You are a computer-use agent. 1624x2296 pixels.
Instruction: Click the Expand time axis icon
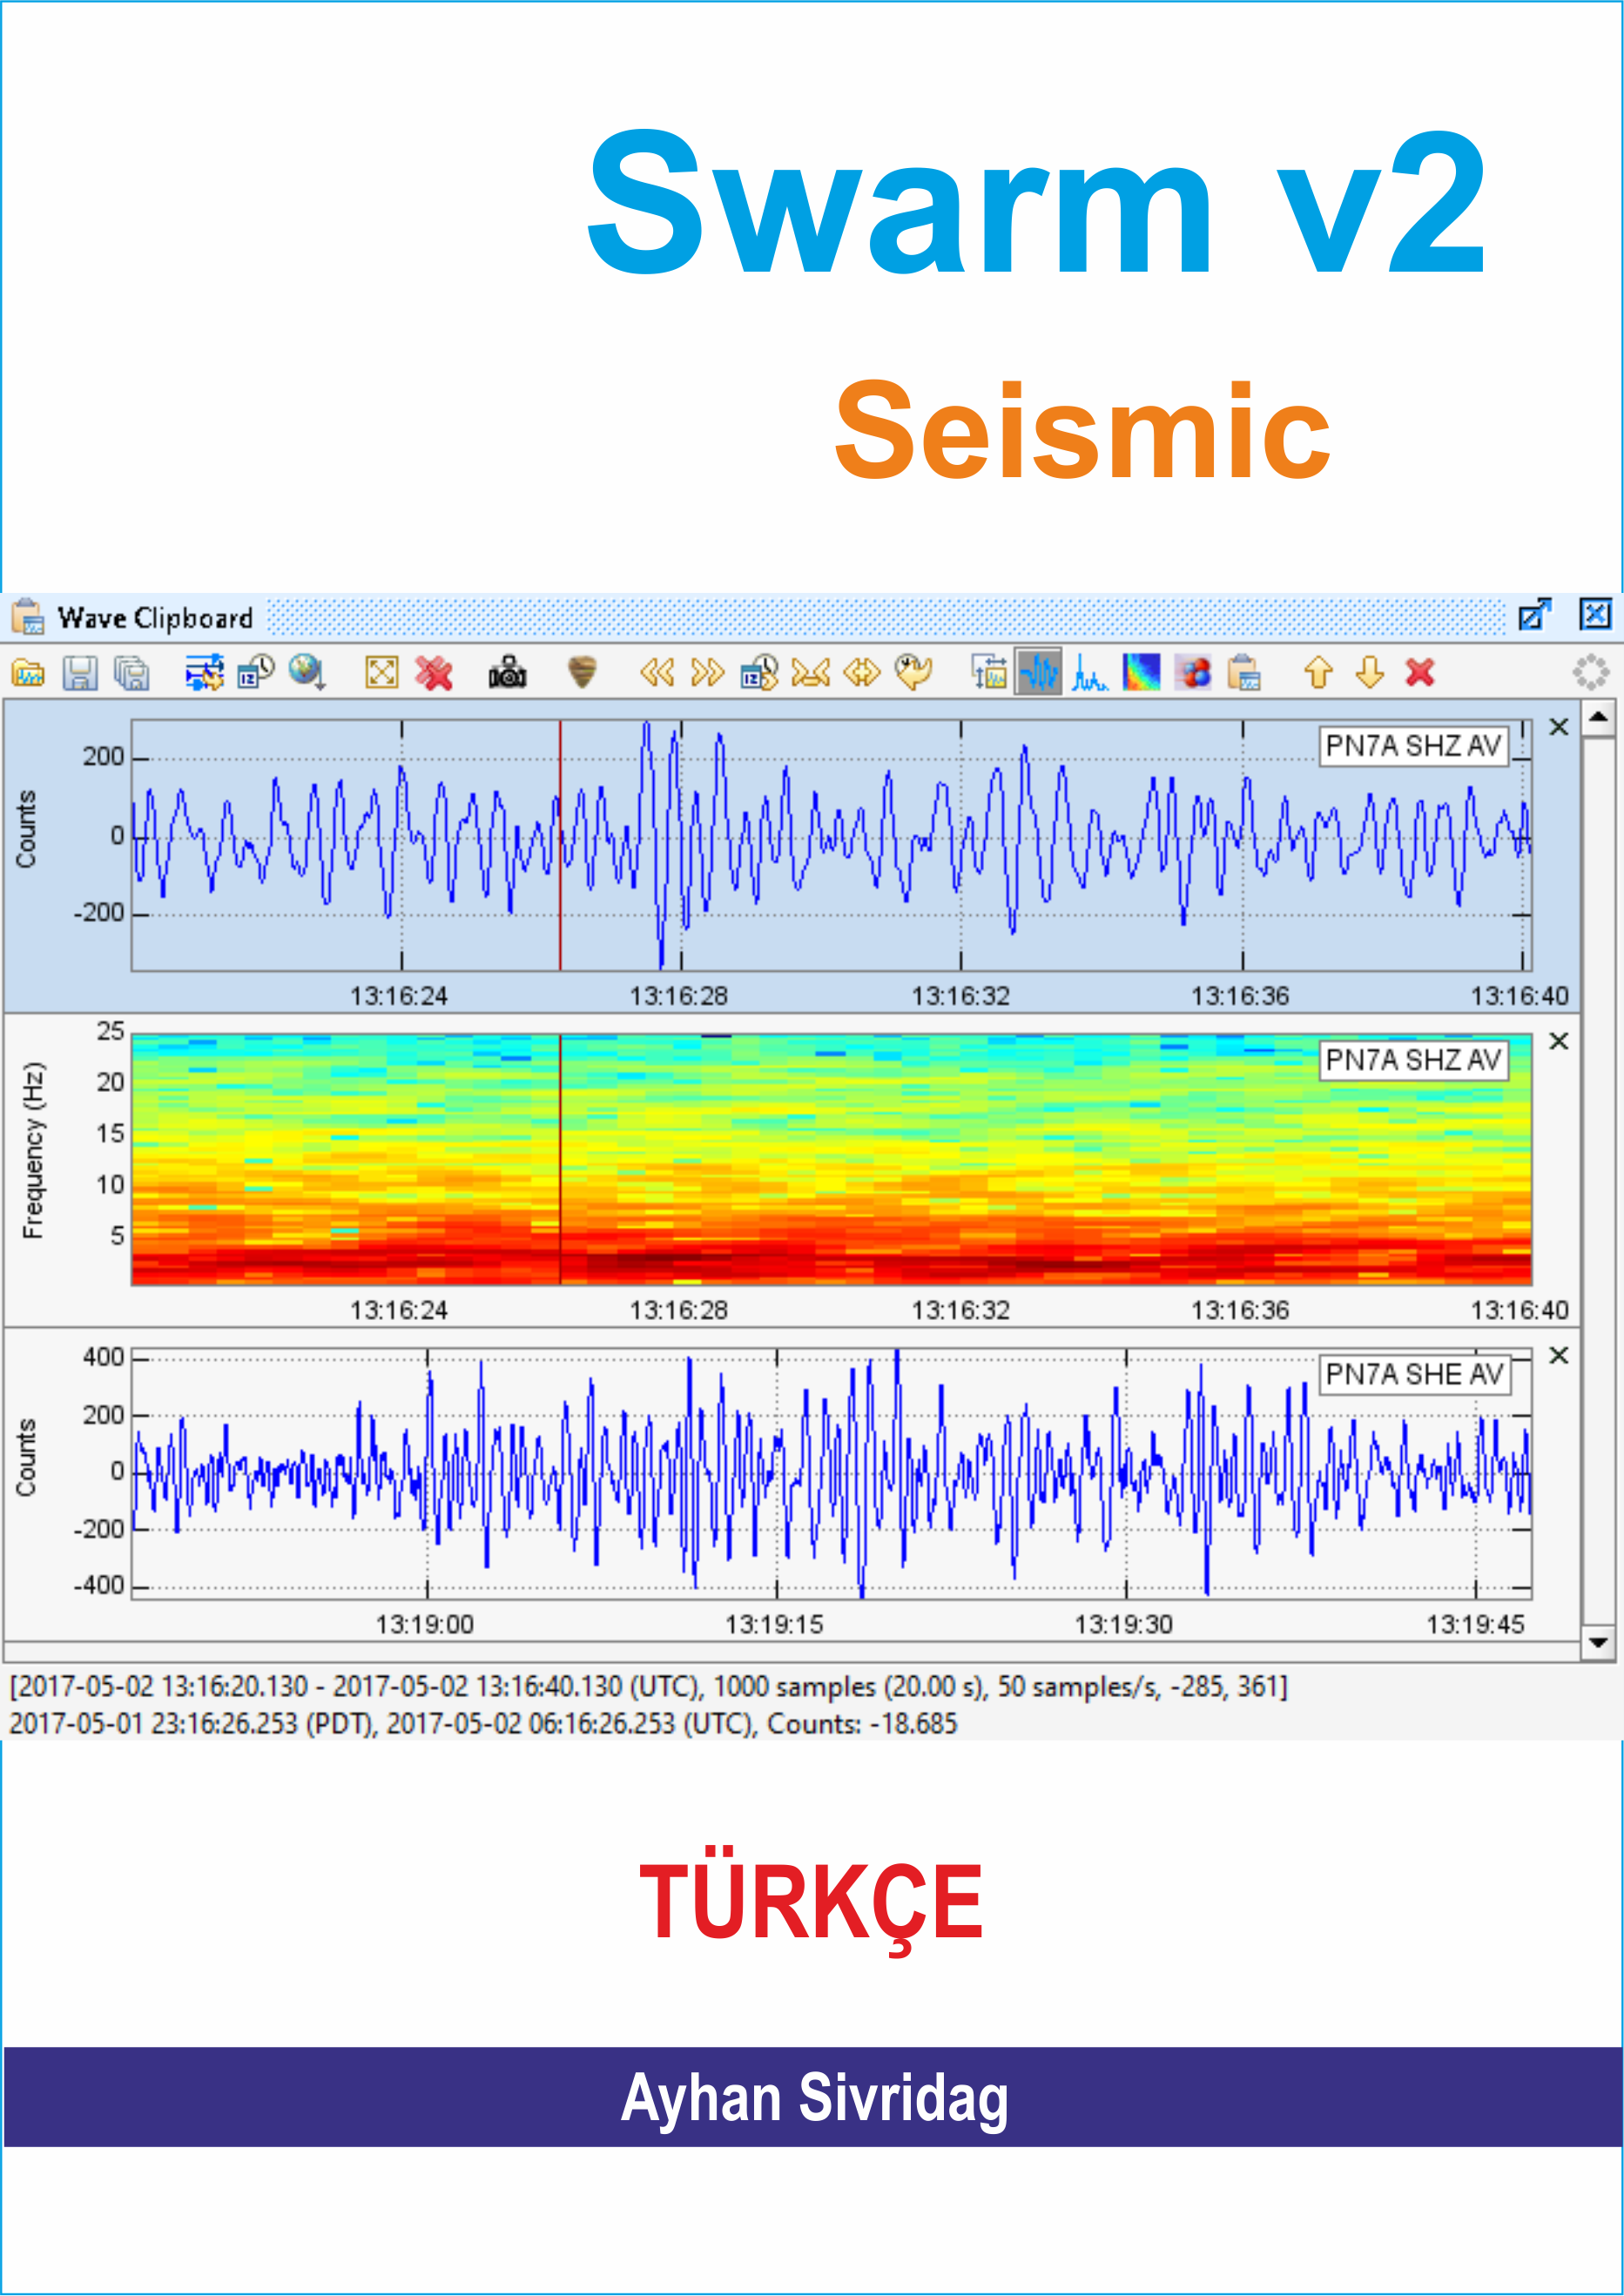(862, 673)
